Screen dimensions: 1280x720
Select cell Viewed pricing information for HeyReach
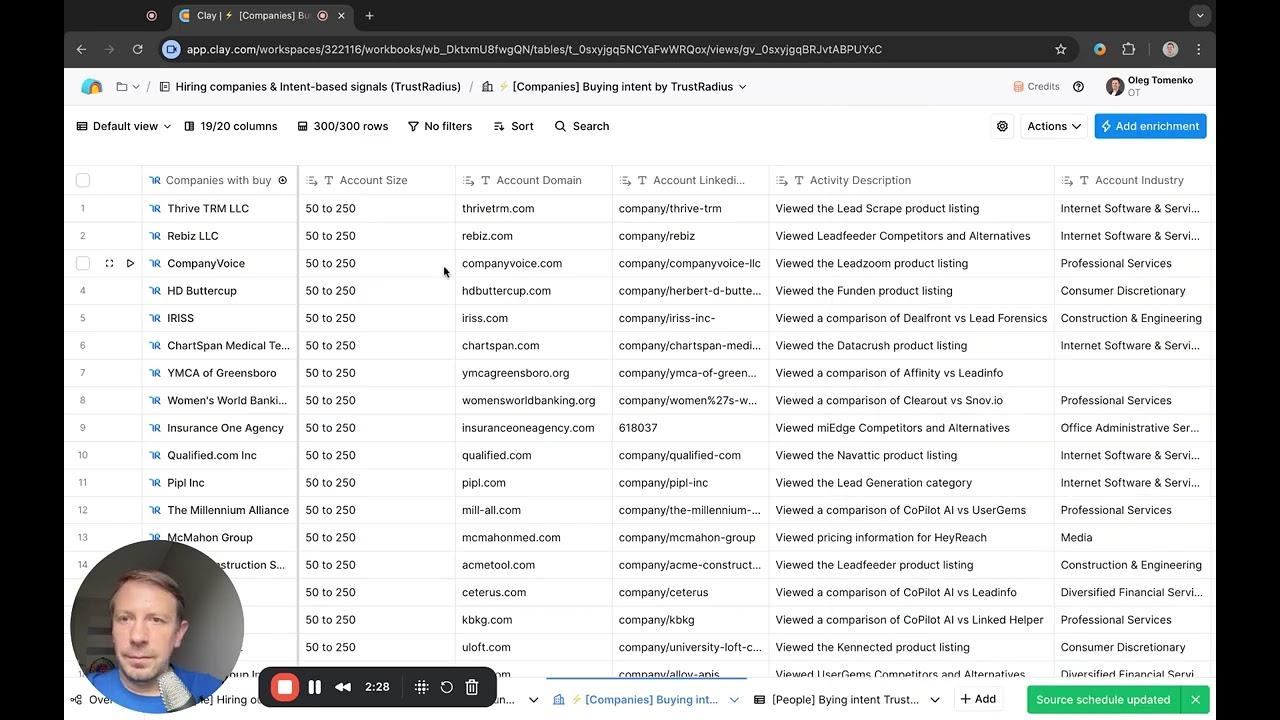click(x=911, y=538)
